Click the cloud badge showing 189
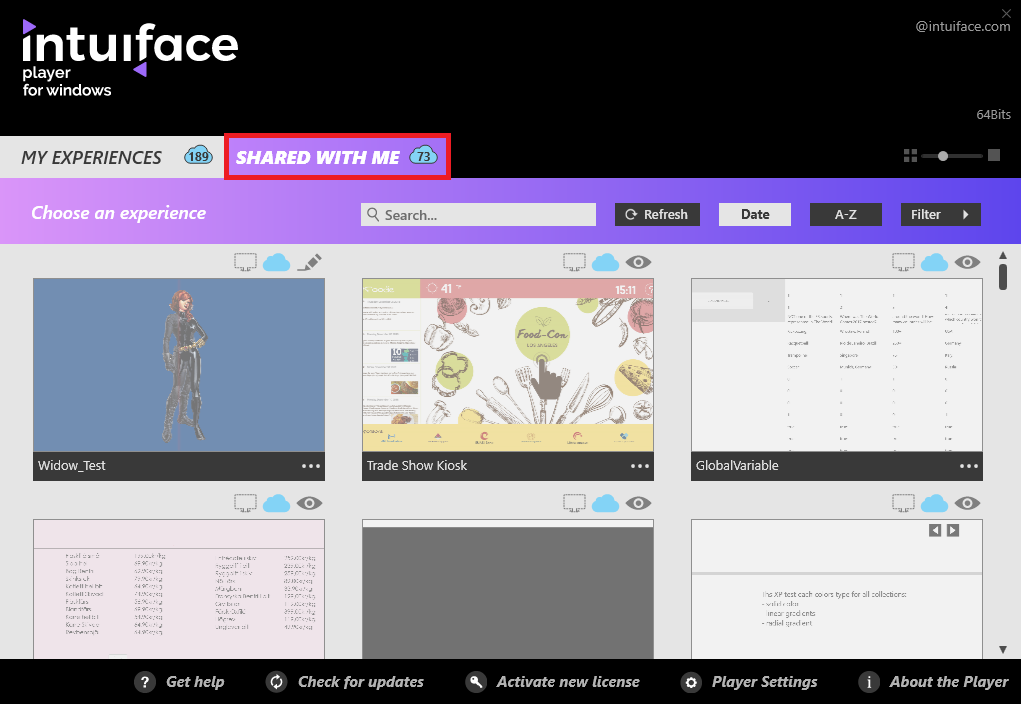Viewport: 1021px width, 704px height. 198,156
